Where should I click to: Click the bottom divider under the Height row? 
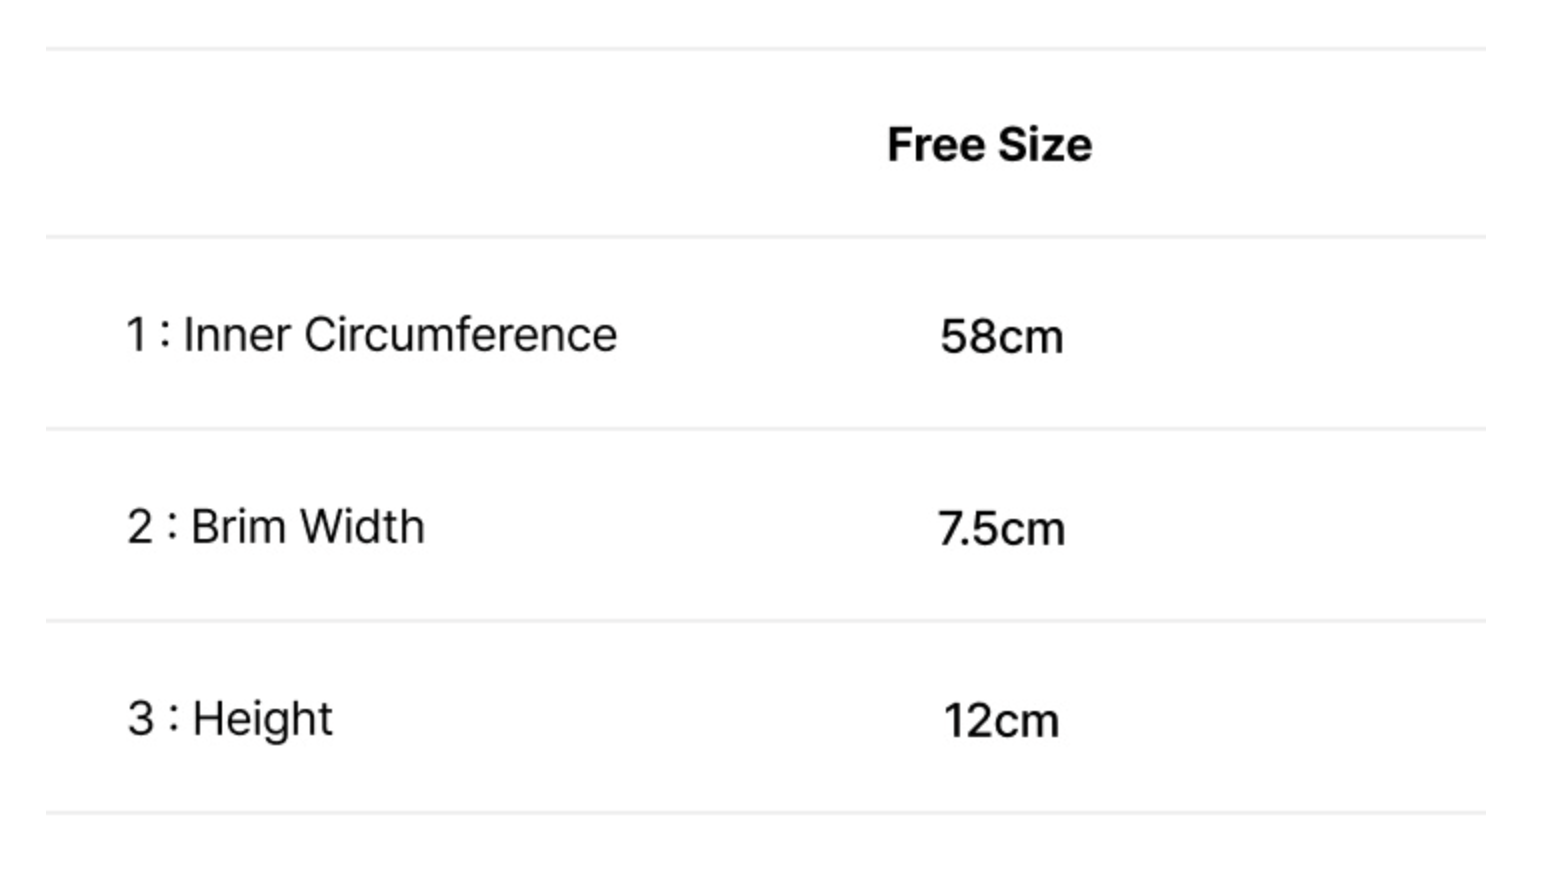[x=766, y=813]
